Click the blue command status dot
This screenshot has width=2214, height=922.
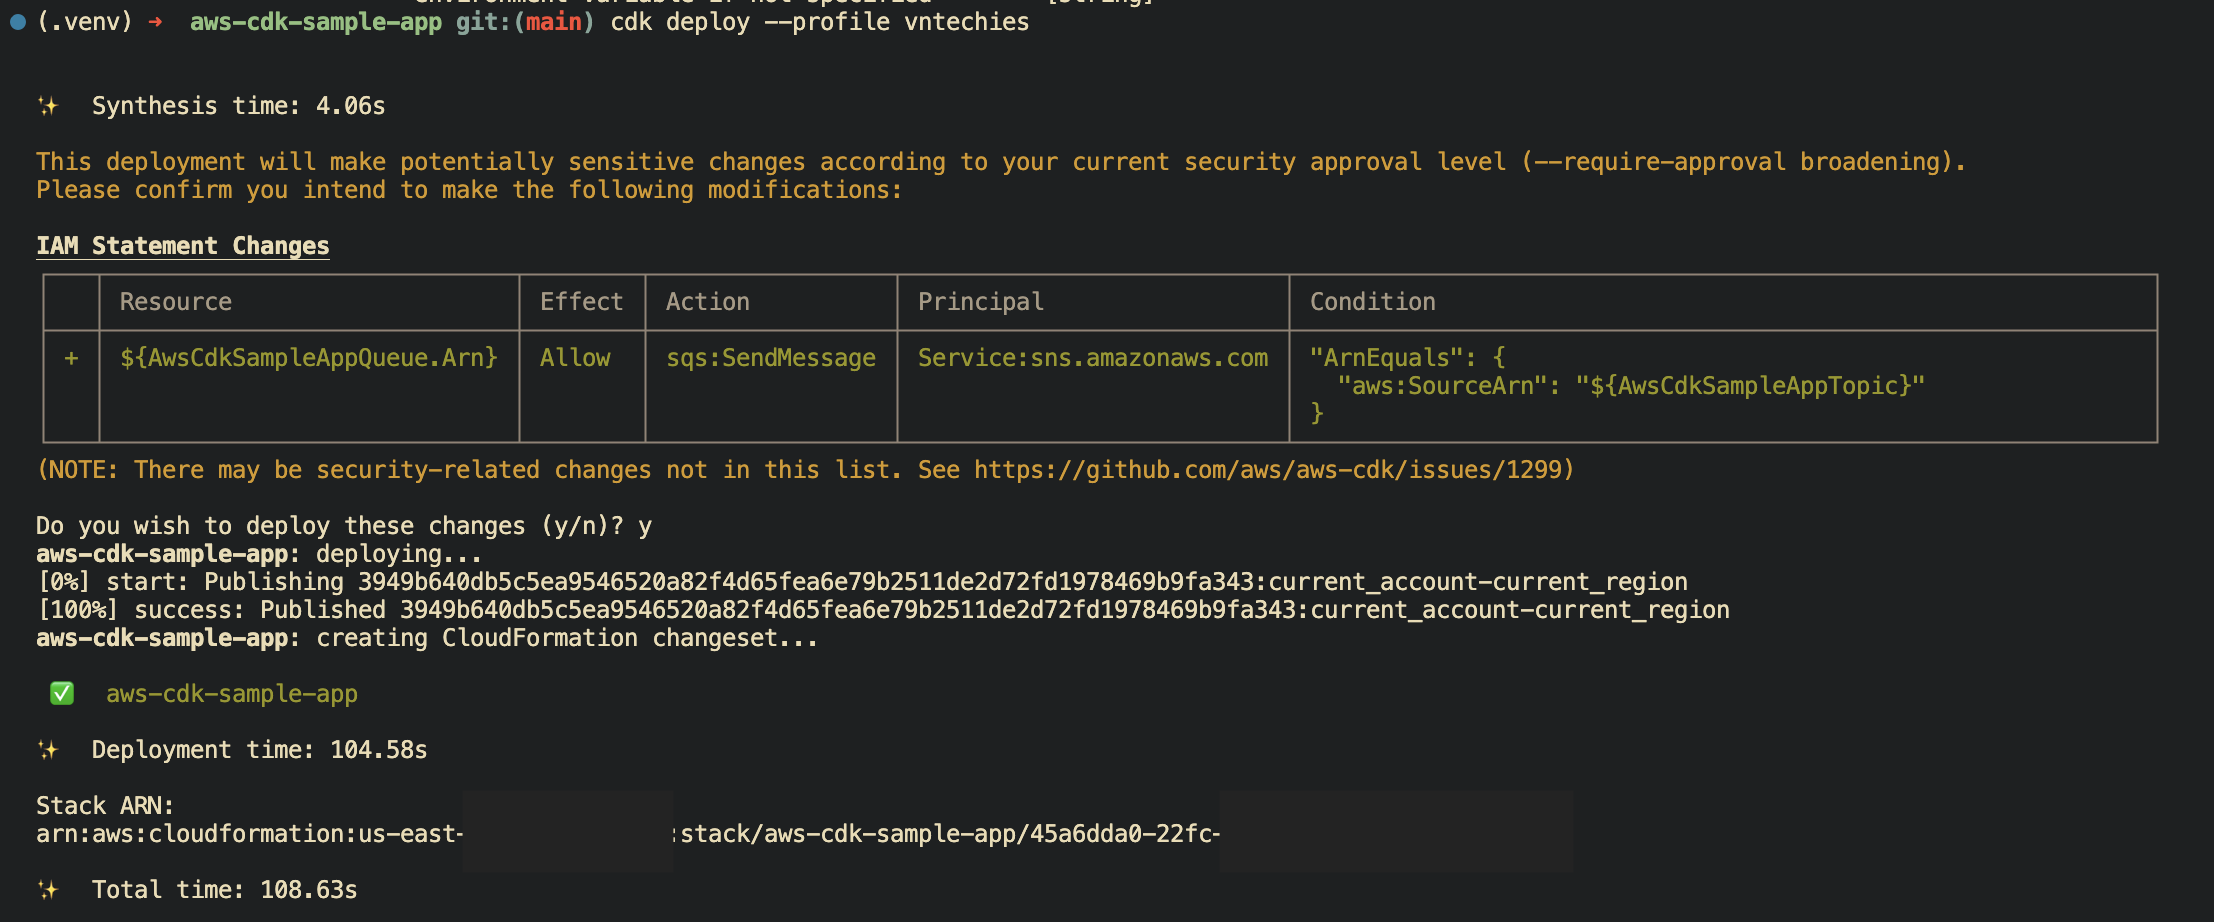18,22
